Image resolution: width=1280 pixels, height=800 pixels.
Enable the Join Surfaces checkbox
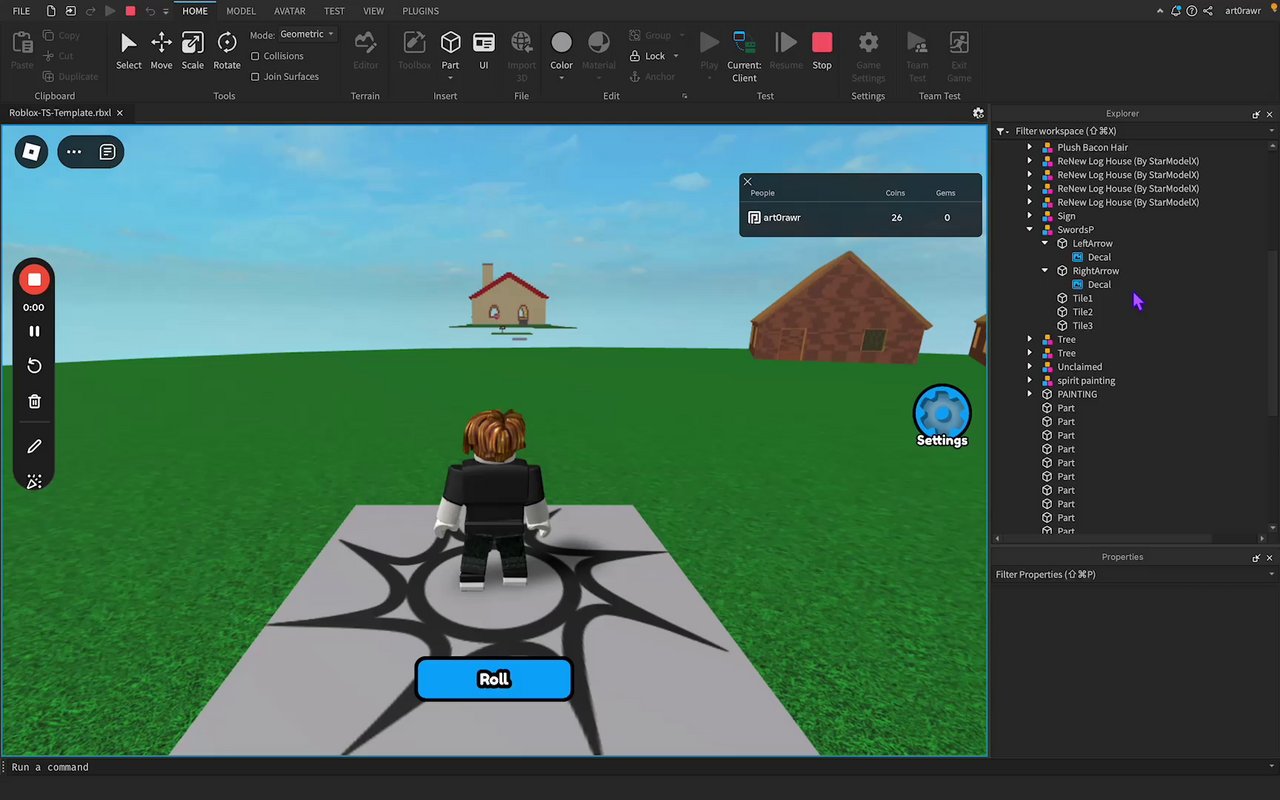[x=255, y=76]
